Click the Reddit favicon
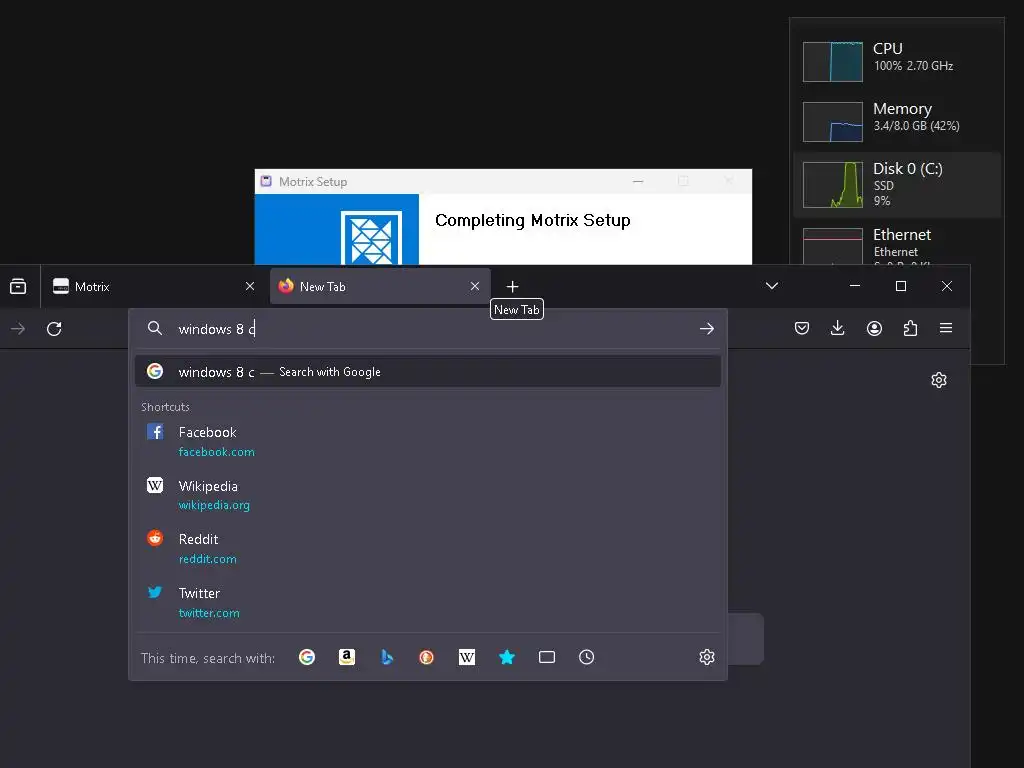1024x768 pixels. point(155,537)
